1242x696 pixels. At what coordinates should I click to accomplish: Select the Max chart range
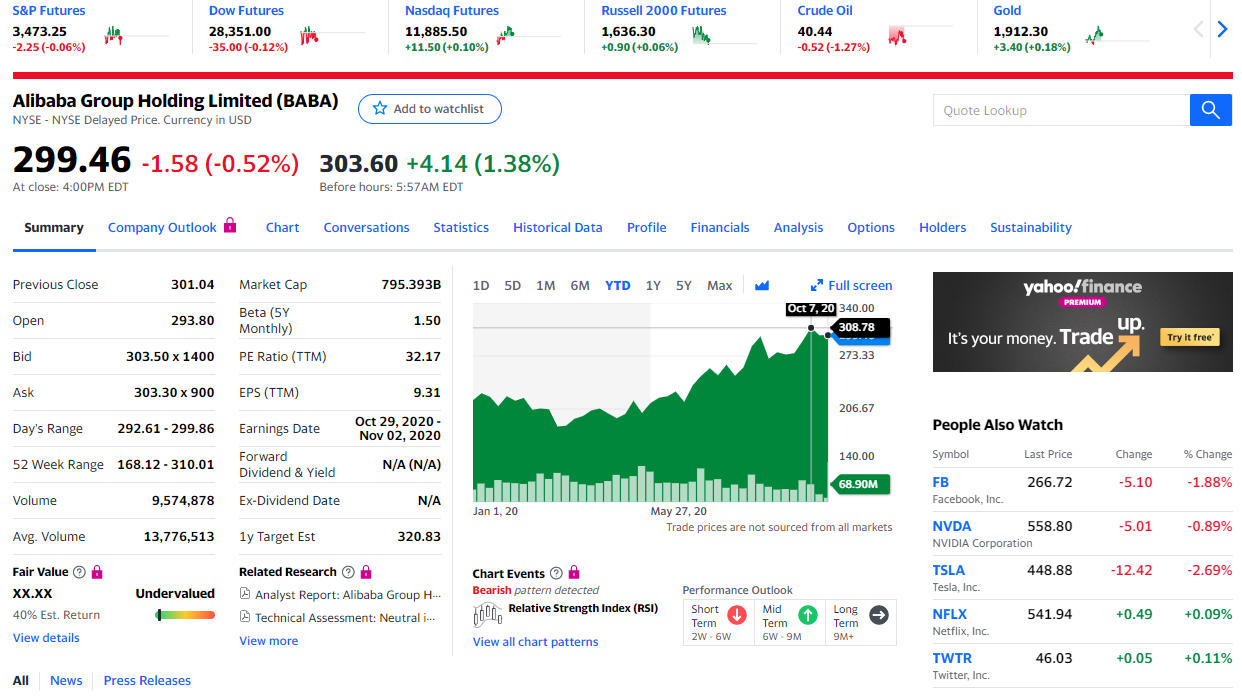(719, 286)
